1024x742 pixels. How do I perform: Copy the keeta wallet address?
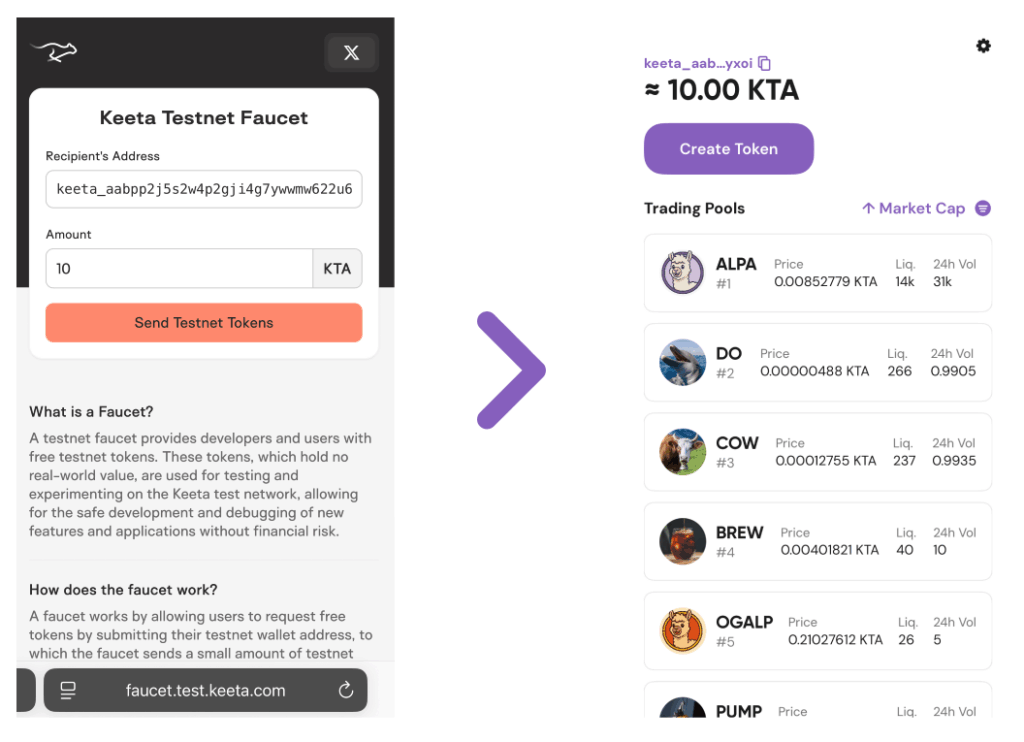pos(765,63)
